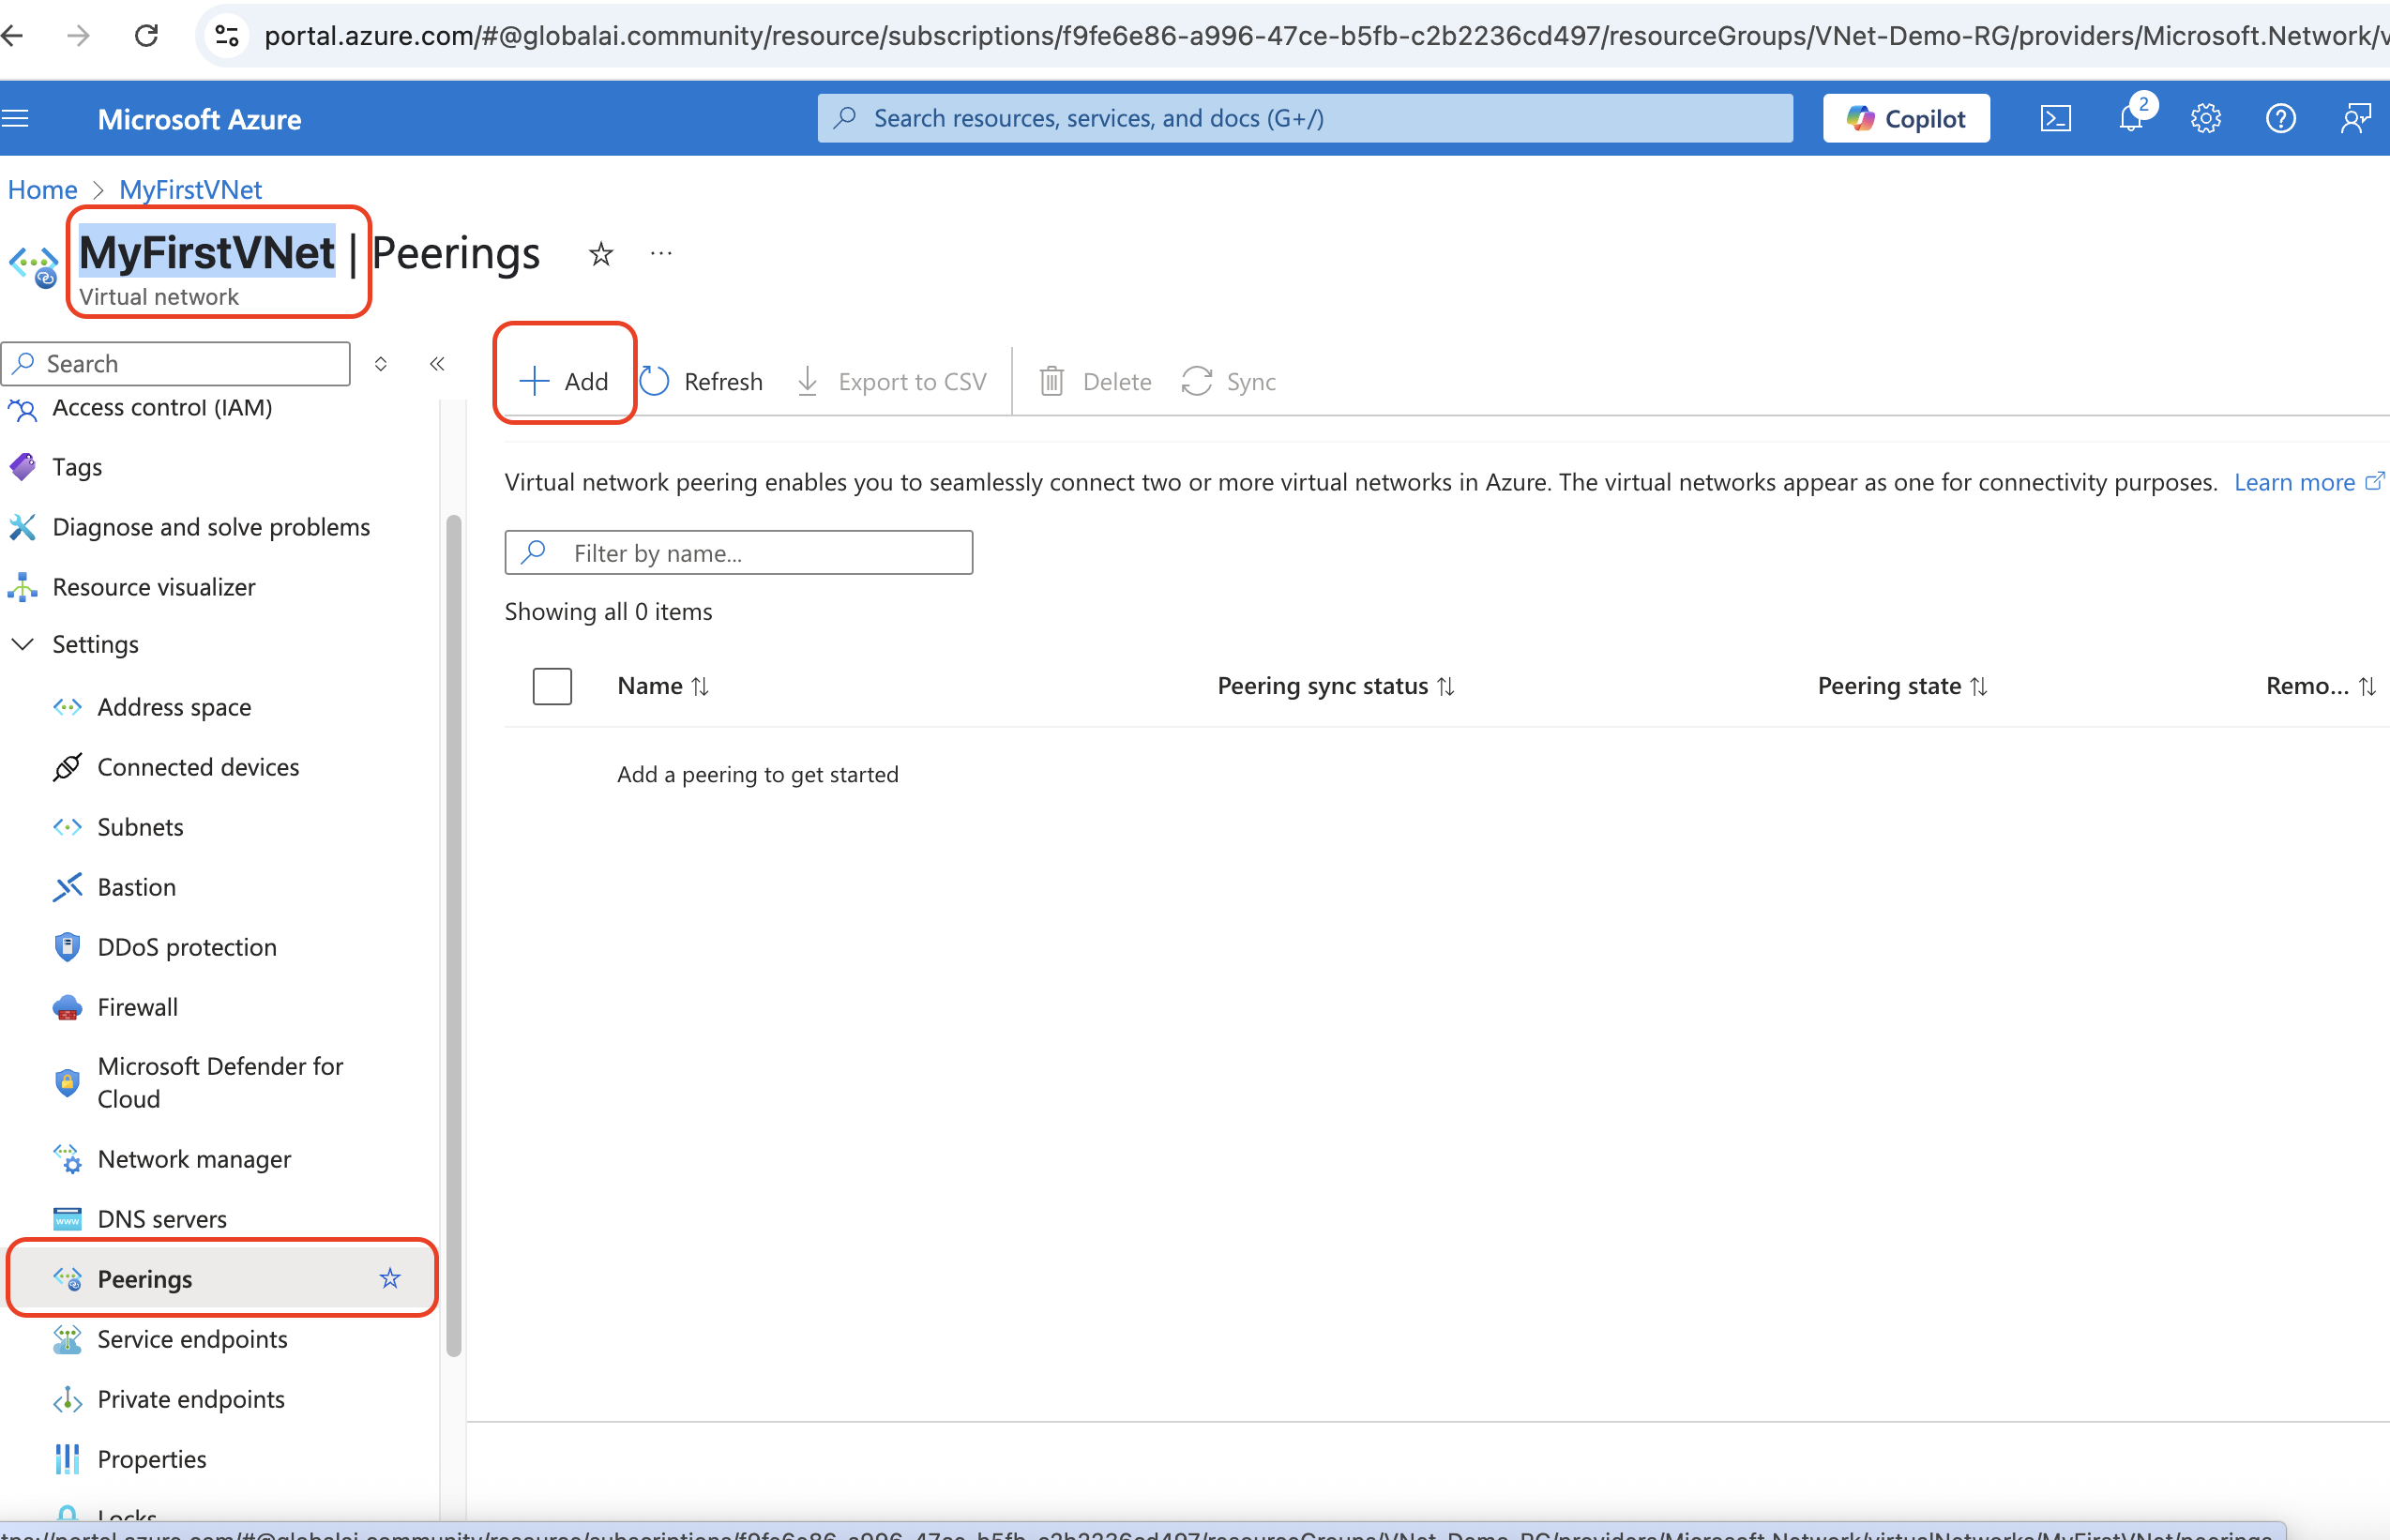Open the Learn more link
This screenshot has height=1540, width=2390.
(2307, 482)
